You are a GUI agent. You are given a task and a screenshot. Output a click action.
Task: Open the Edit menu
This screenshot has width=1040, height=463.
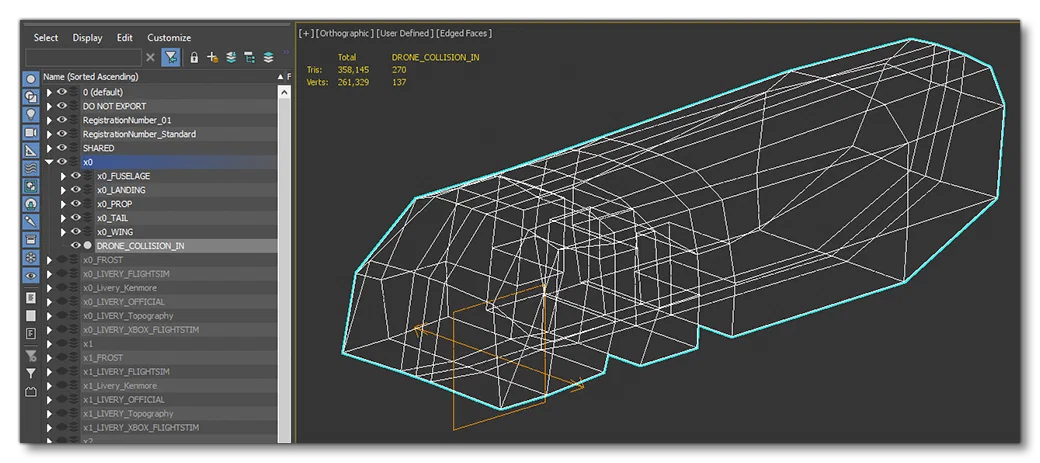125,38
